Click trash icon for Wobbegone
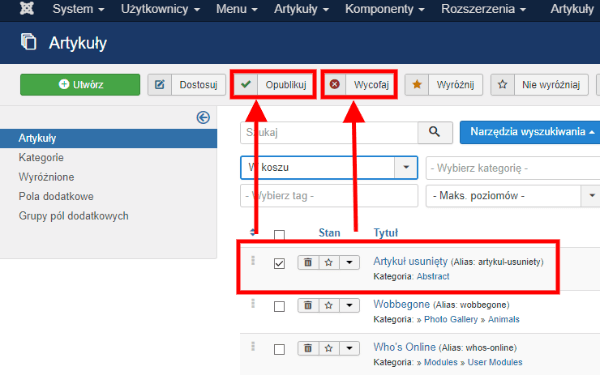 point(308,305)
